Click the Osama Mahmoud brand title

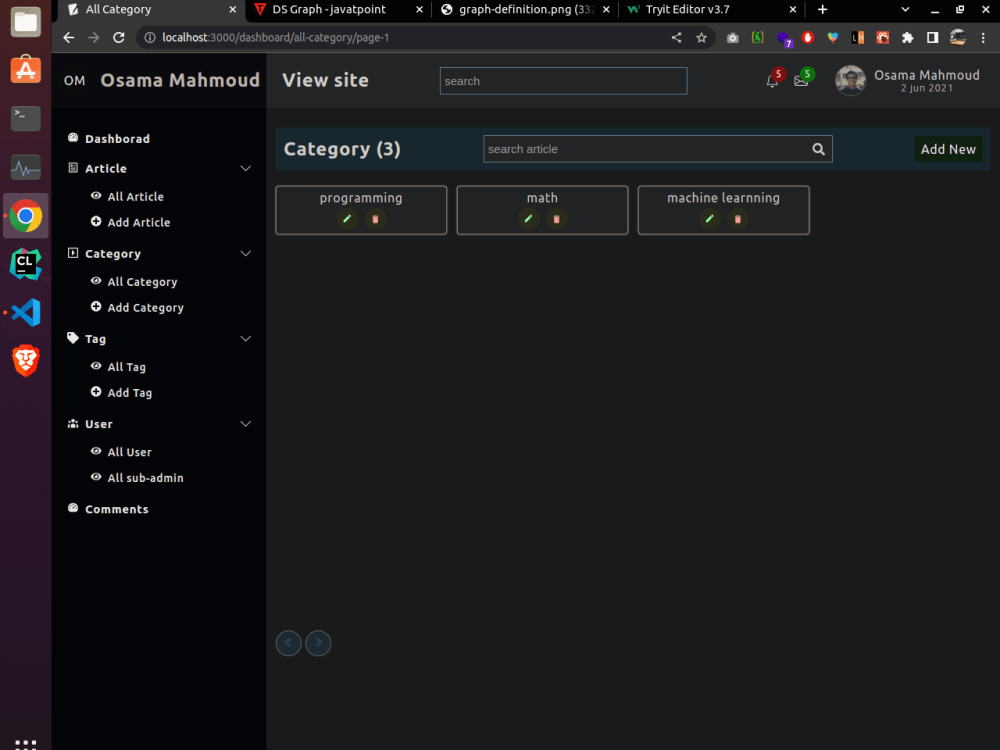pos(180,80)
